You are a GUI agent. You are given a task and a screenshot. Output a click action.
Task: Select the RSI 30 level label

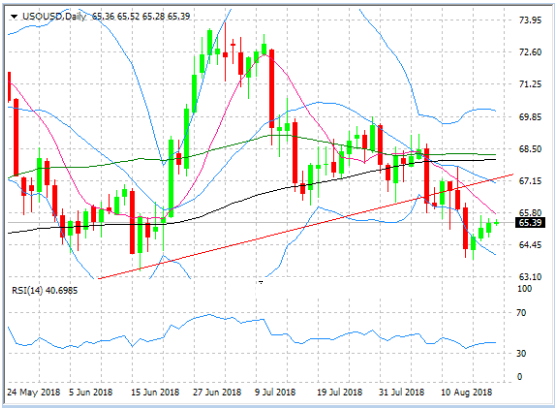pos(521,353)
